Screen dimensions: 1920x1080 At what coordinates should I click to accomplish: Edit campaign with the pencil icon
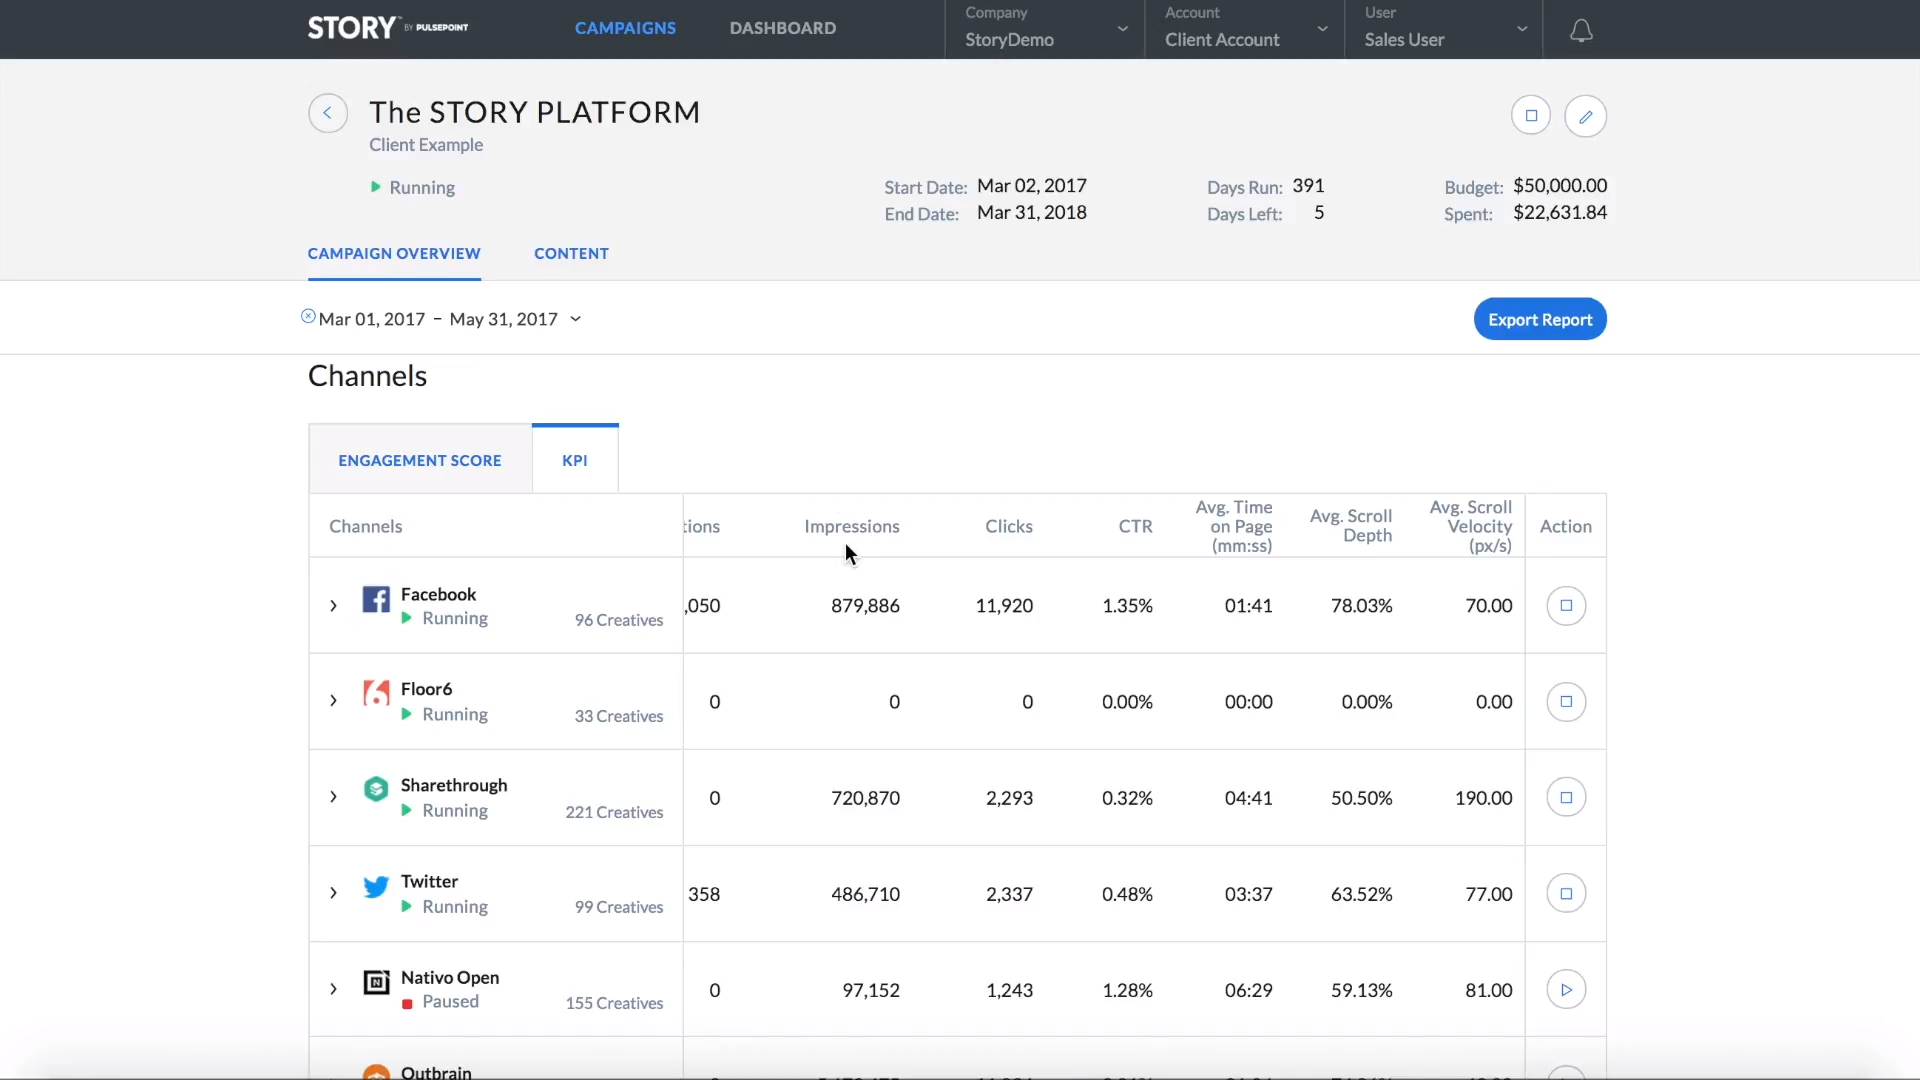tap(1586, 116)
